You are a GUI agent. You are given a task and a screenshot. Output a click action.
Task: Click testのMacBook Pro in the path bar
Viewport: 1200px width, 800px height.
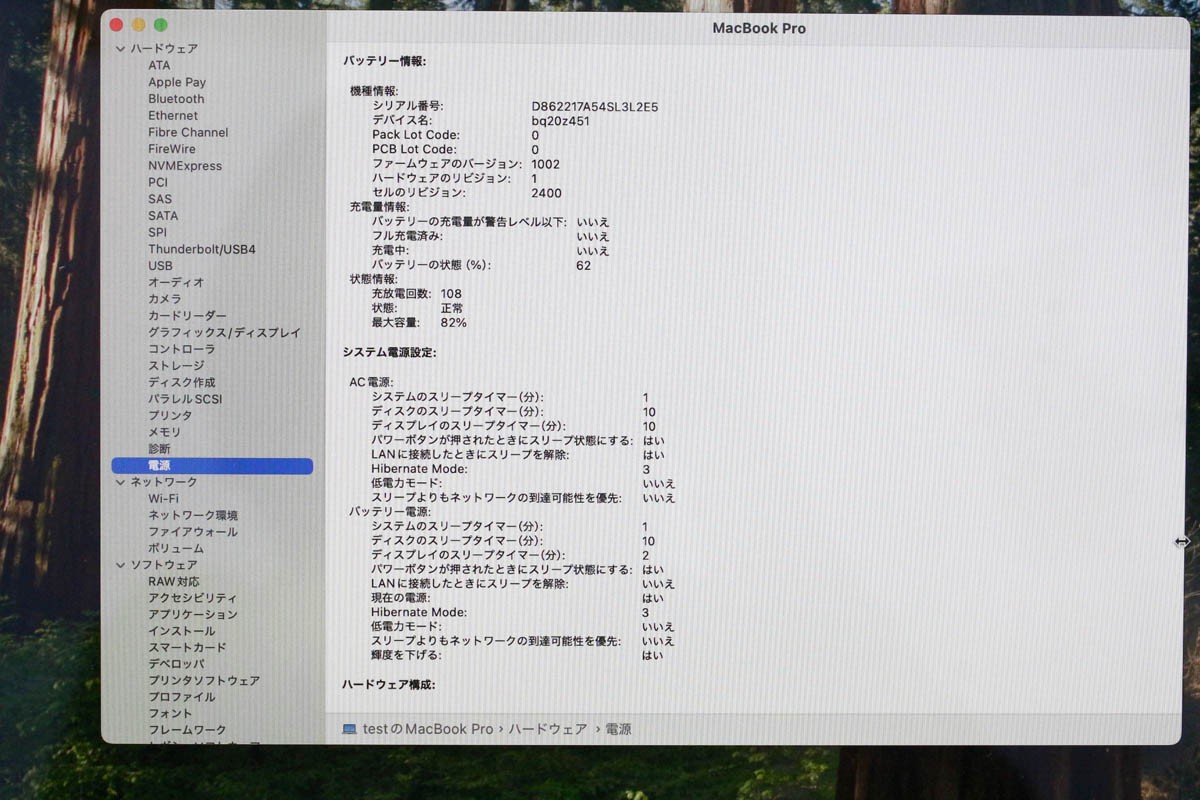point(428,730)
